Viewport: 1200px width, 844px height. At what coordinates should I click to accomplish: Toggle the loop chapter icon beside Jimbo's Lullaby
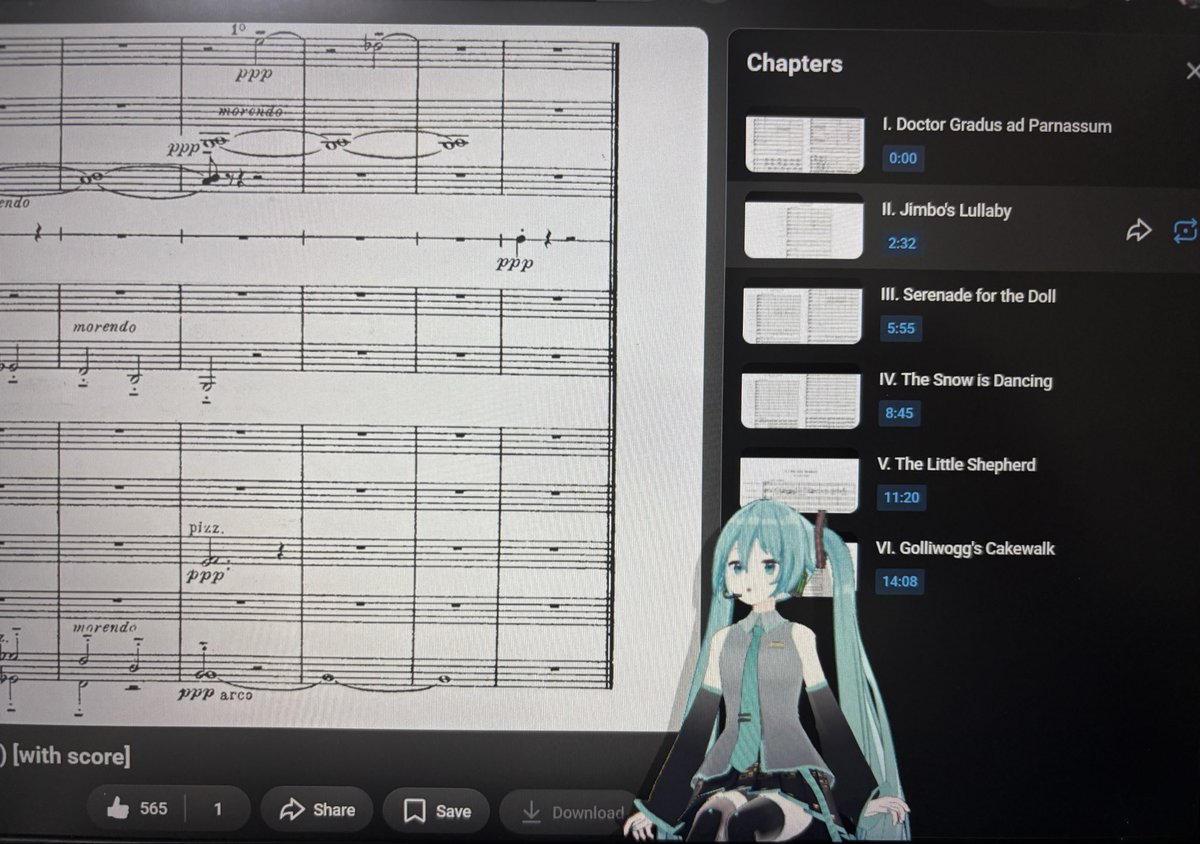click(x=1185, y=231)
